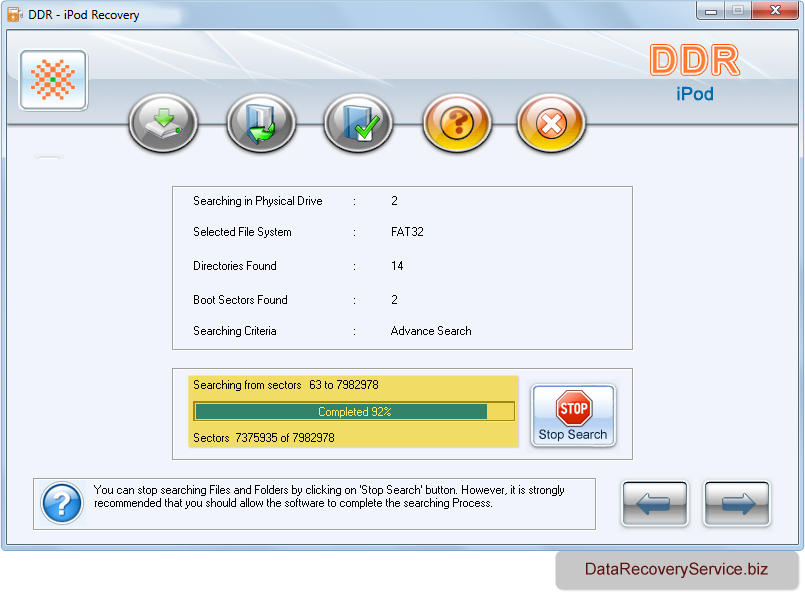Click the stop search hint message text
805x592 pixels.
(x=329, y=496)
